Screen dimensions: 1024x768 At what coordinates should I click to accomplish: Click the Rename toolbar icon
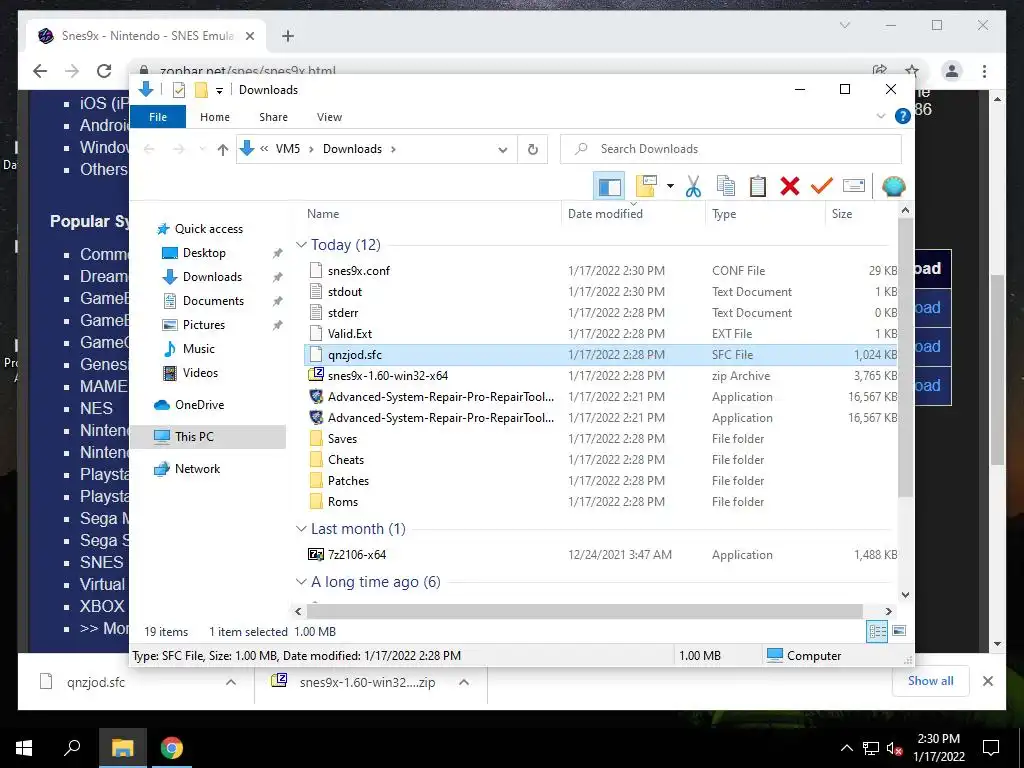854,187
